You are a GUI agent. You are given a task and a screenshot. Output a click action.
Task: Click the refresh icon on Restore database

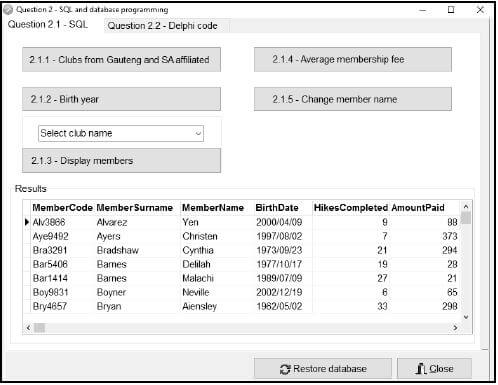pyautogui.click(x=285, y=369)
